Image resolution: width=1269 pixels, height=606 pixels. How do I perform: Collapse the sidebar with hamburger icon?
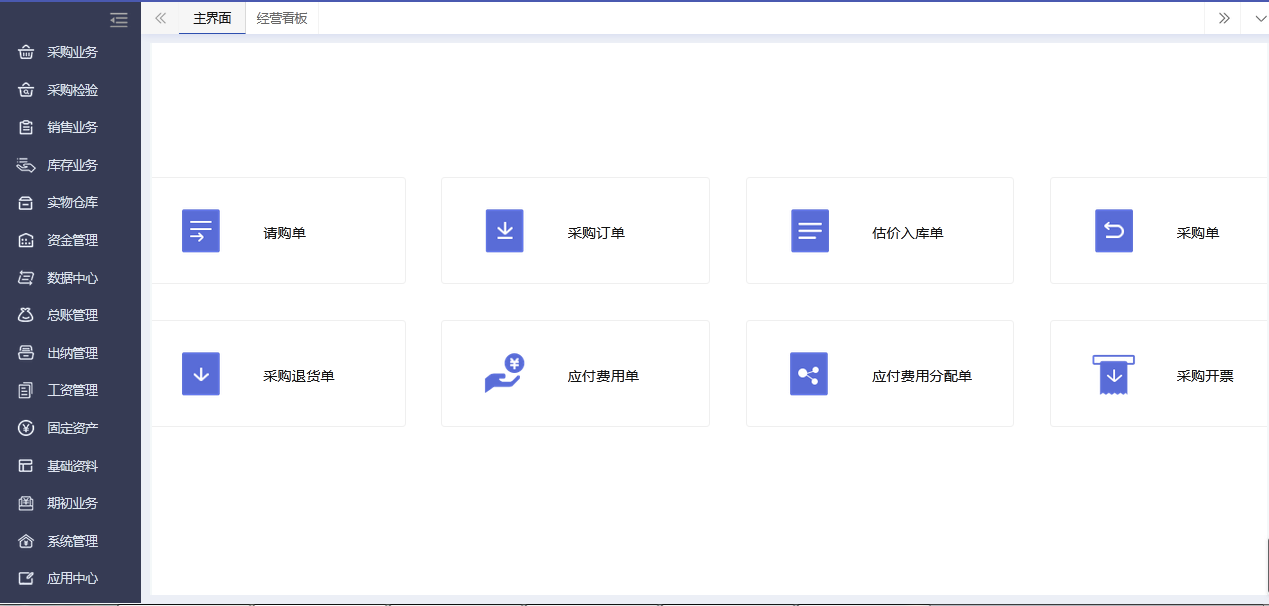(x=119, y=19)
